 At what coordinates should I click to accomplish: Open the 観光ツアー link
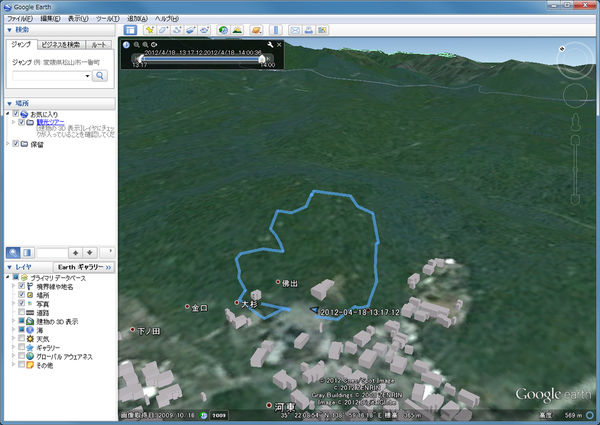point(50,122)
